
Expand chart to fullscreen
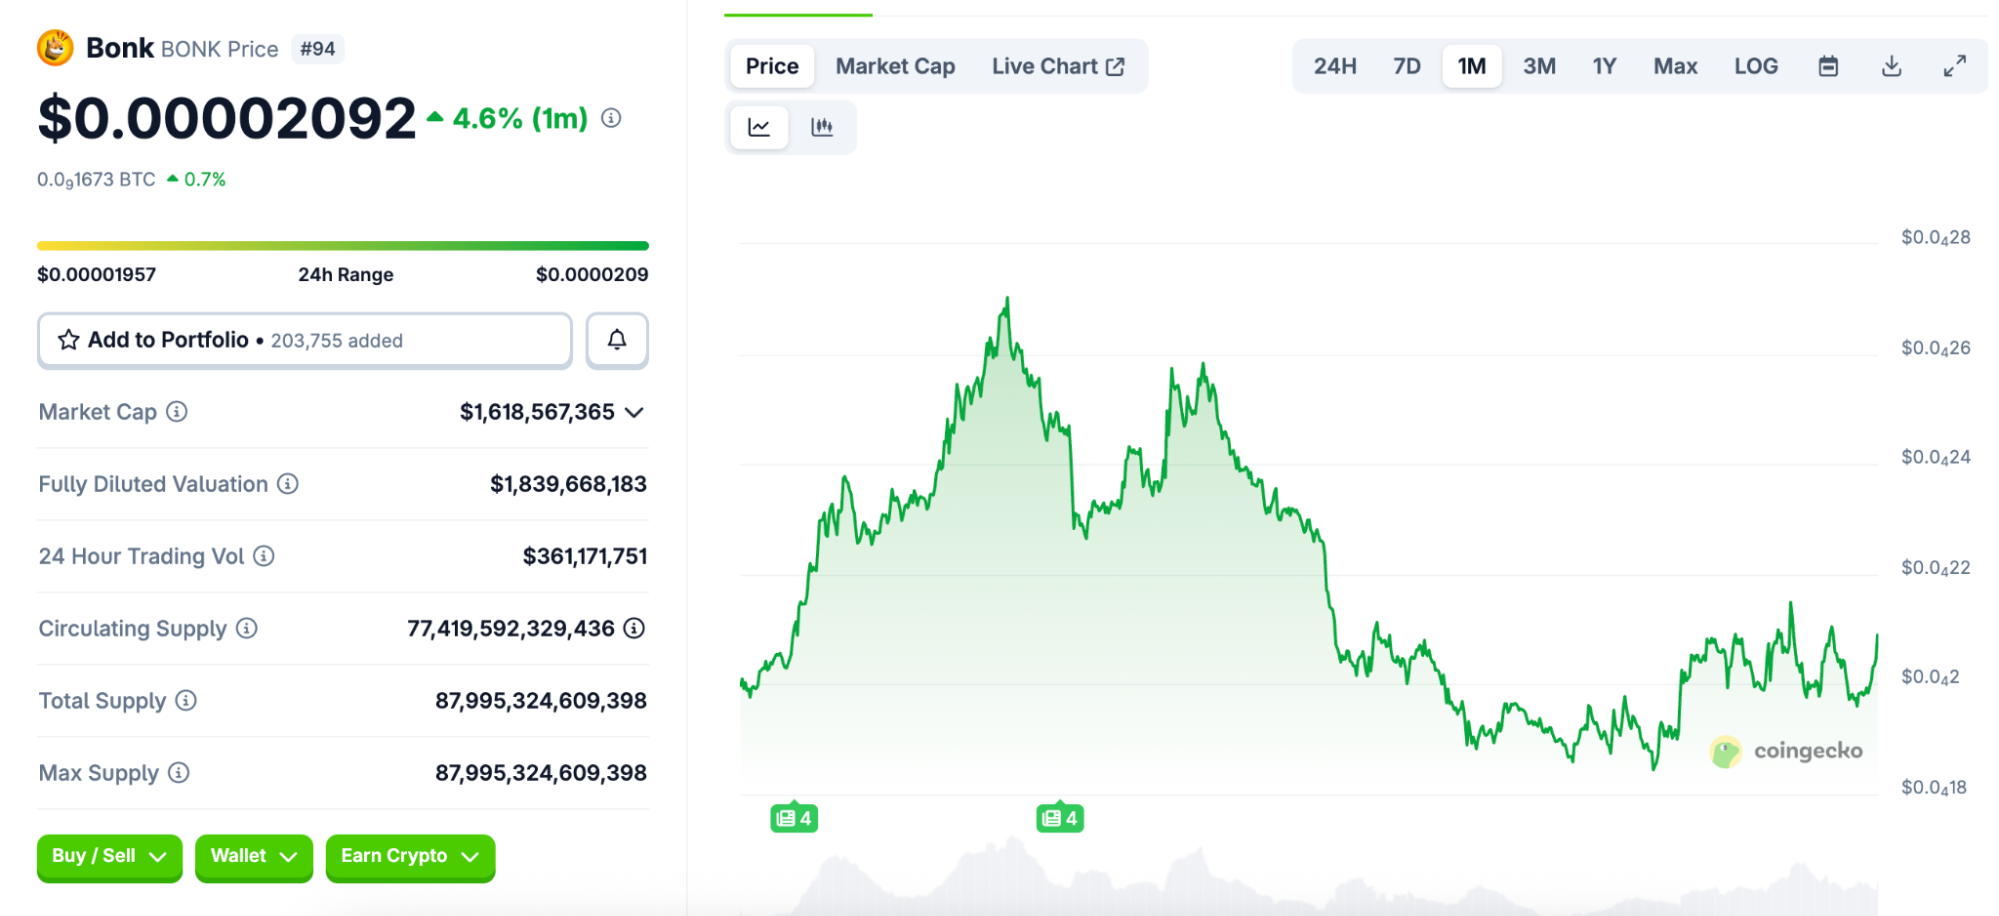pos(1954,67)
